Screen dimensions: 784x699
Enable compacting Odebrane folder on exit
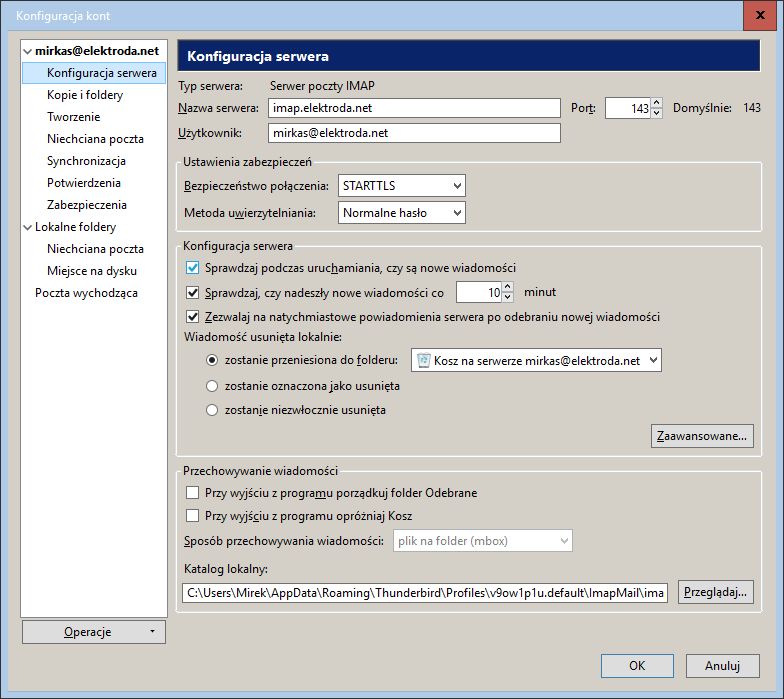click(192, 493)
